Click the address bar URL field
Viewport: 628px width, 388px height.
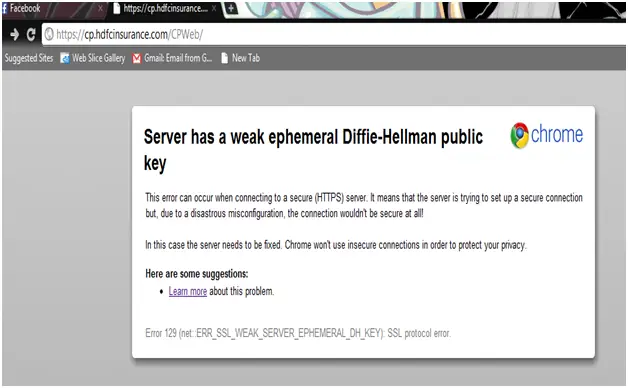pyautogui.click(x=334, y=34)
